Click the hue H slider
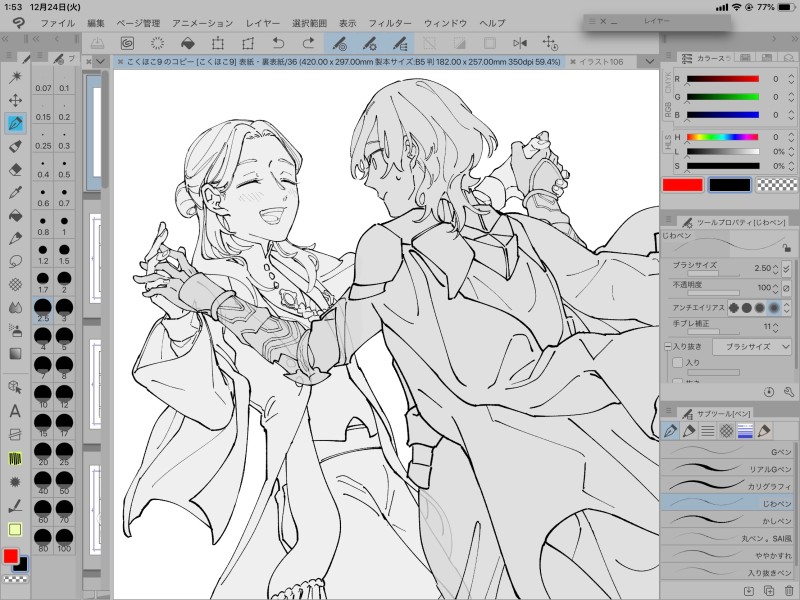Viewport: 800px width, 600px height. click(722, 137)
